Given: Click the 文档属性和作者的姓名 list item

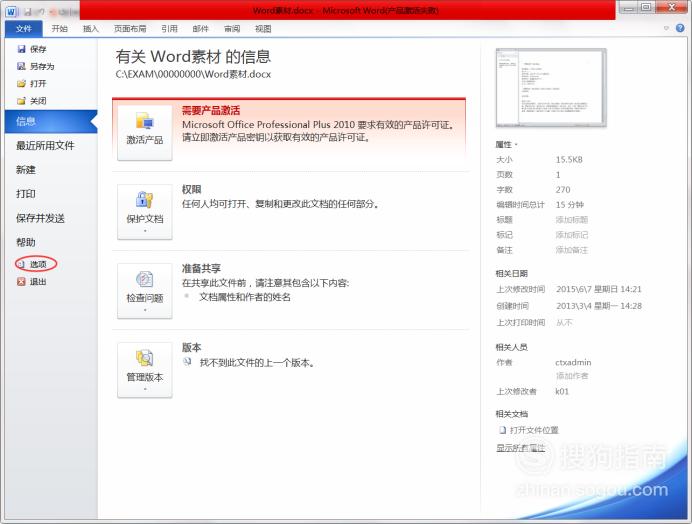Looking at the screenshot, I should tap(245, 297).
